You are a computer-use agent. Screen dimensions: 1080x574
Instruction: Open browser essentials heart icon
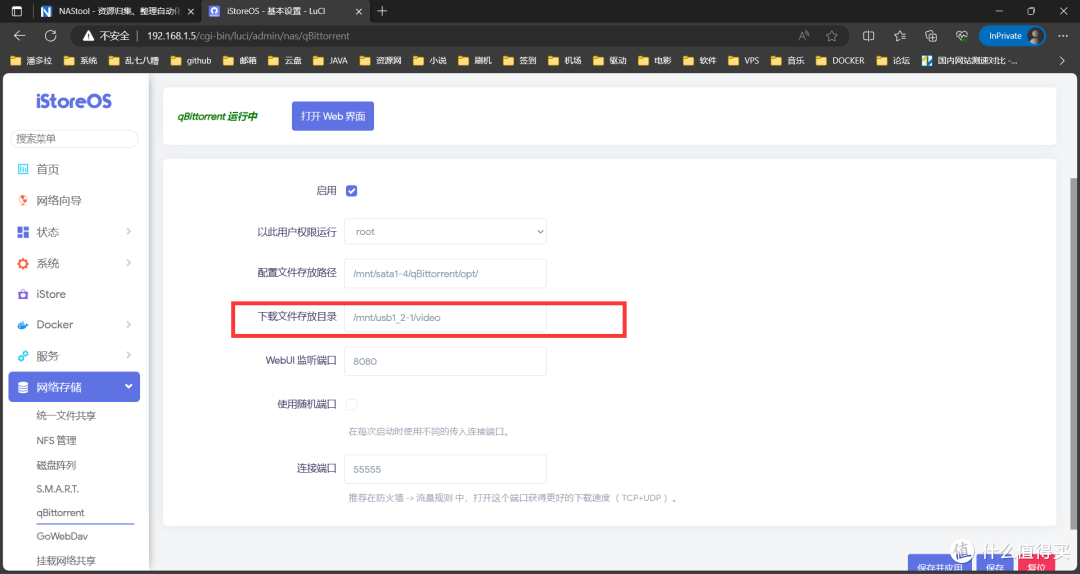(962, 36)
